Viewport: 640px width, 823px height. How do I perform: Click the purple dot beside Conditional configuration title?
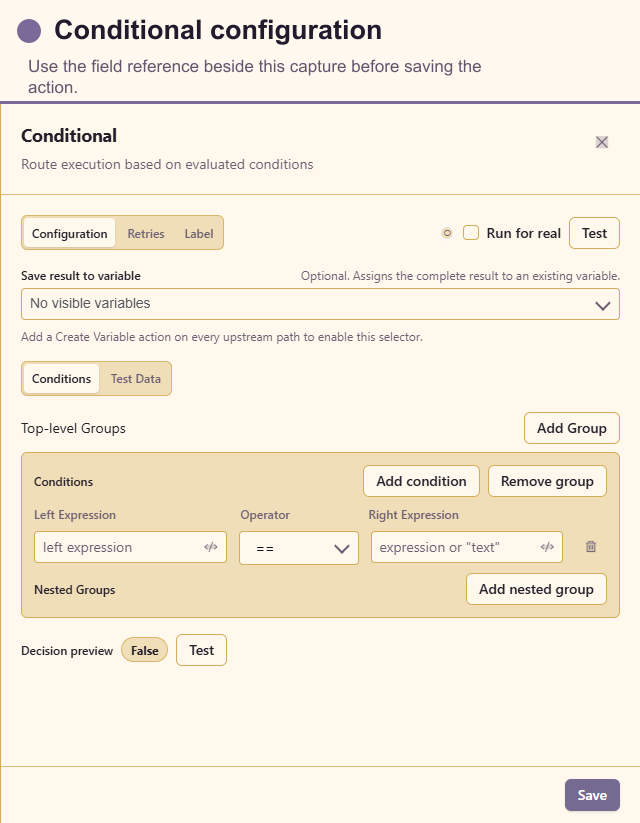29,30
